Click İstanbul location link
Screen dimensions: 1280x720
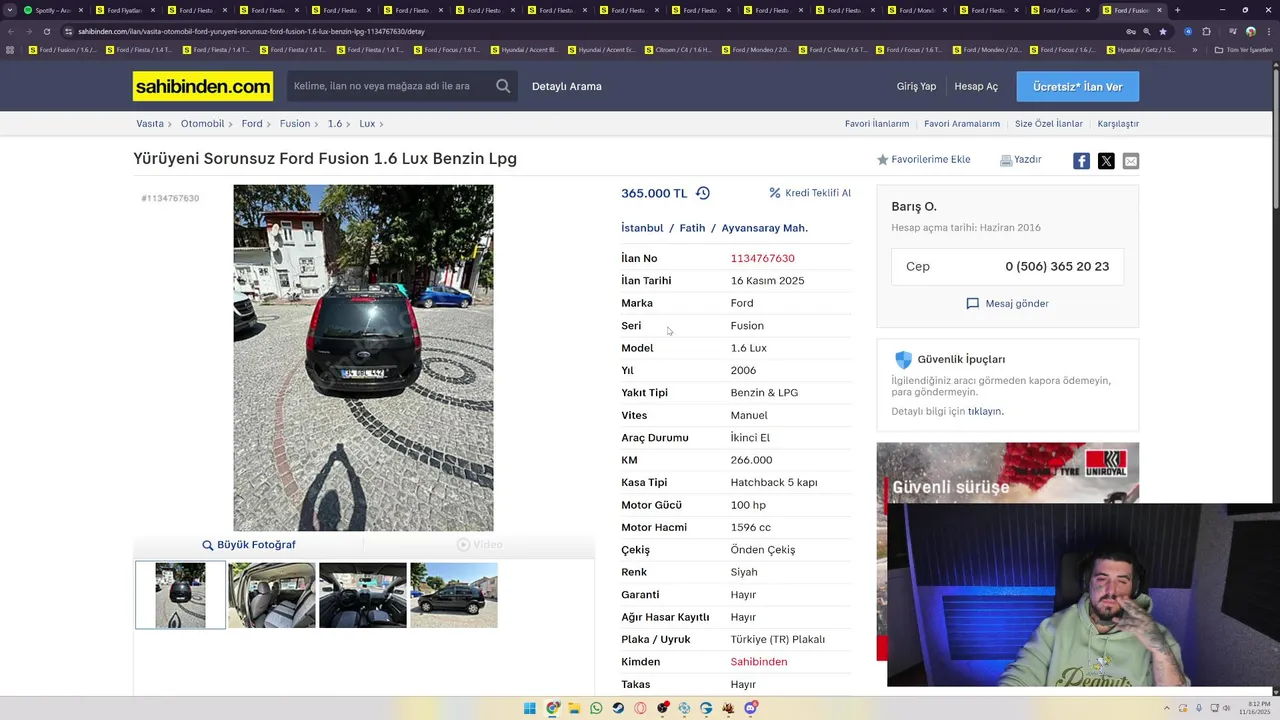(642, 228)
